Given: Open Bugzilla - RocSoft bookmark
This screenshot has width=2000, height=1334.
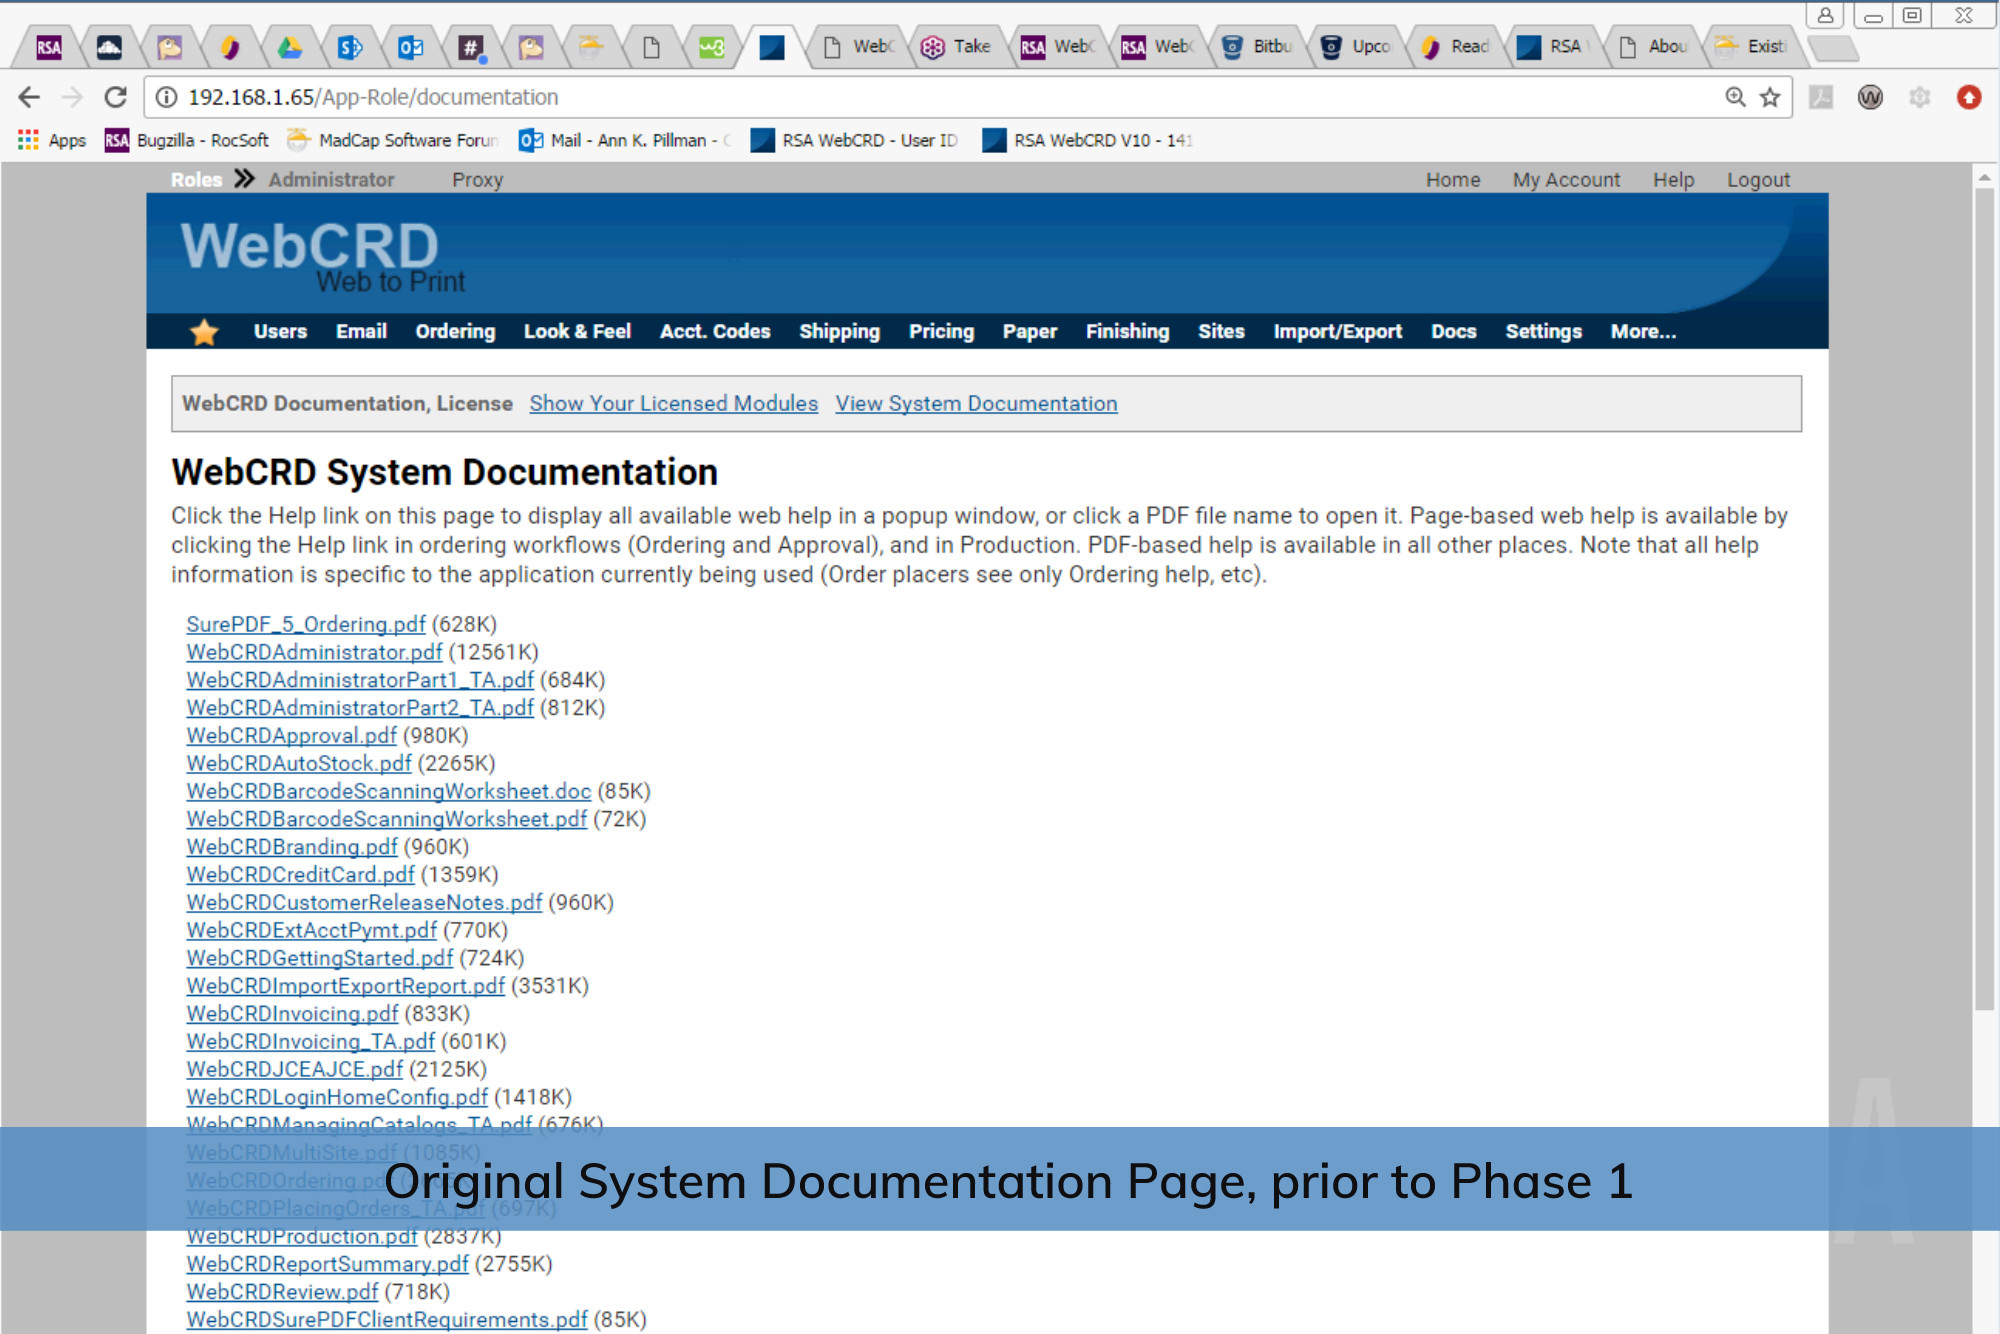Looking at the screenshot, I should point(187,140).
